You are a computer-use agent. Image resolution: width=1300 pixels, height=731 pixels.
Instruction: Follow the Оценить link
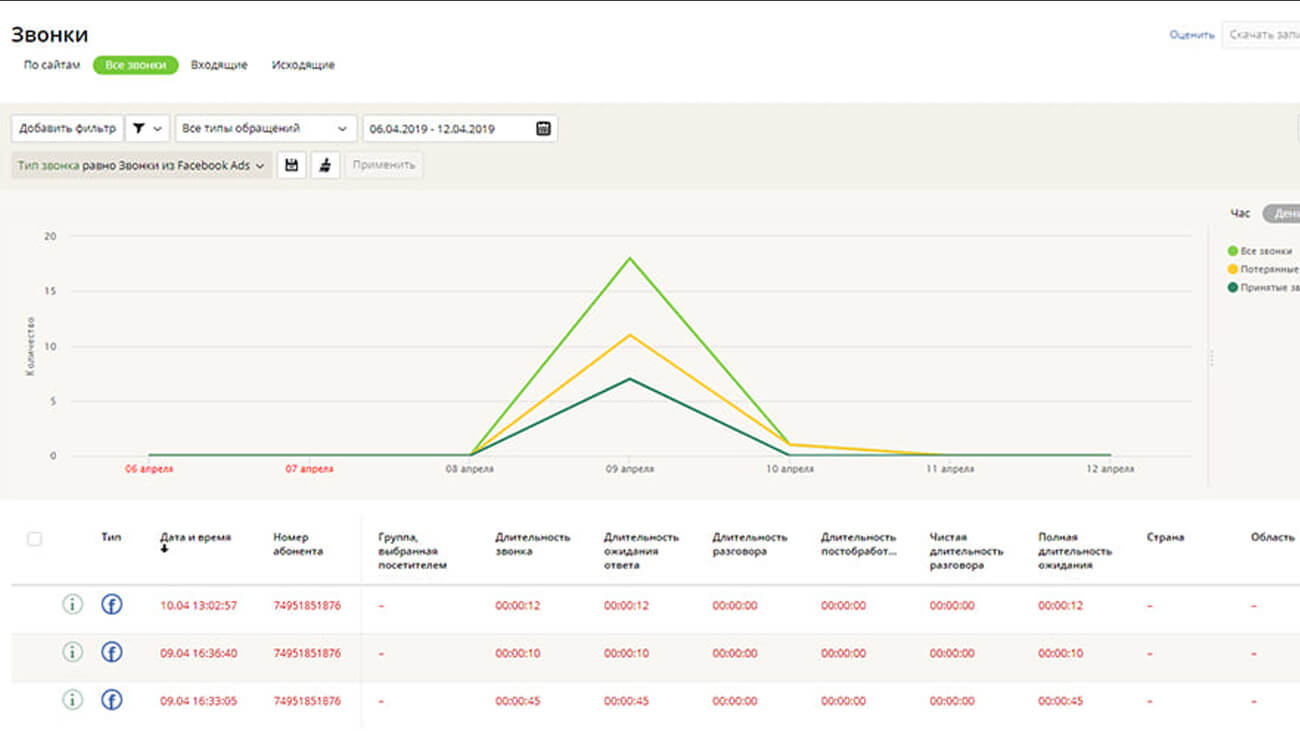tap(1191, 35)
